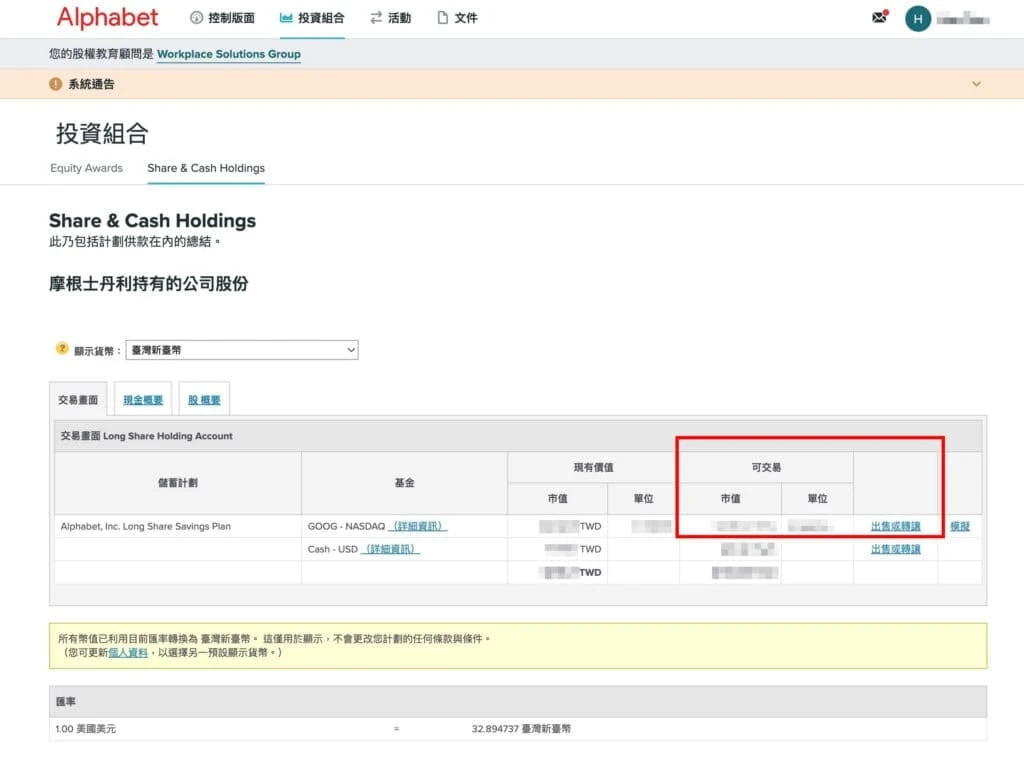The height and width of the screenshot is (758, 1024).
Task: Open the 個人資料 link in notice
Action: coord(128,652)
